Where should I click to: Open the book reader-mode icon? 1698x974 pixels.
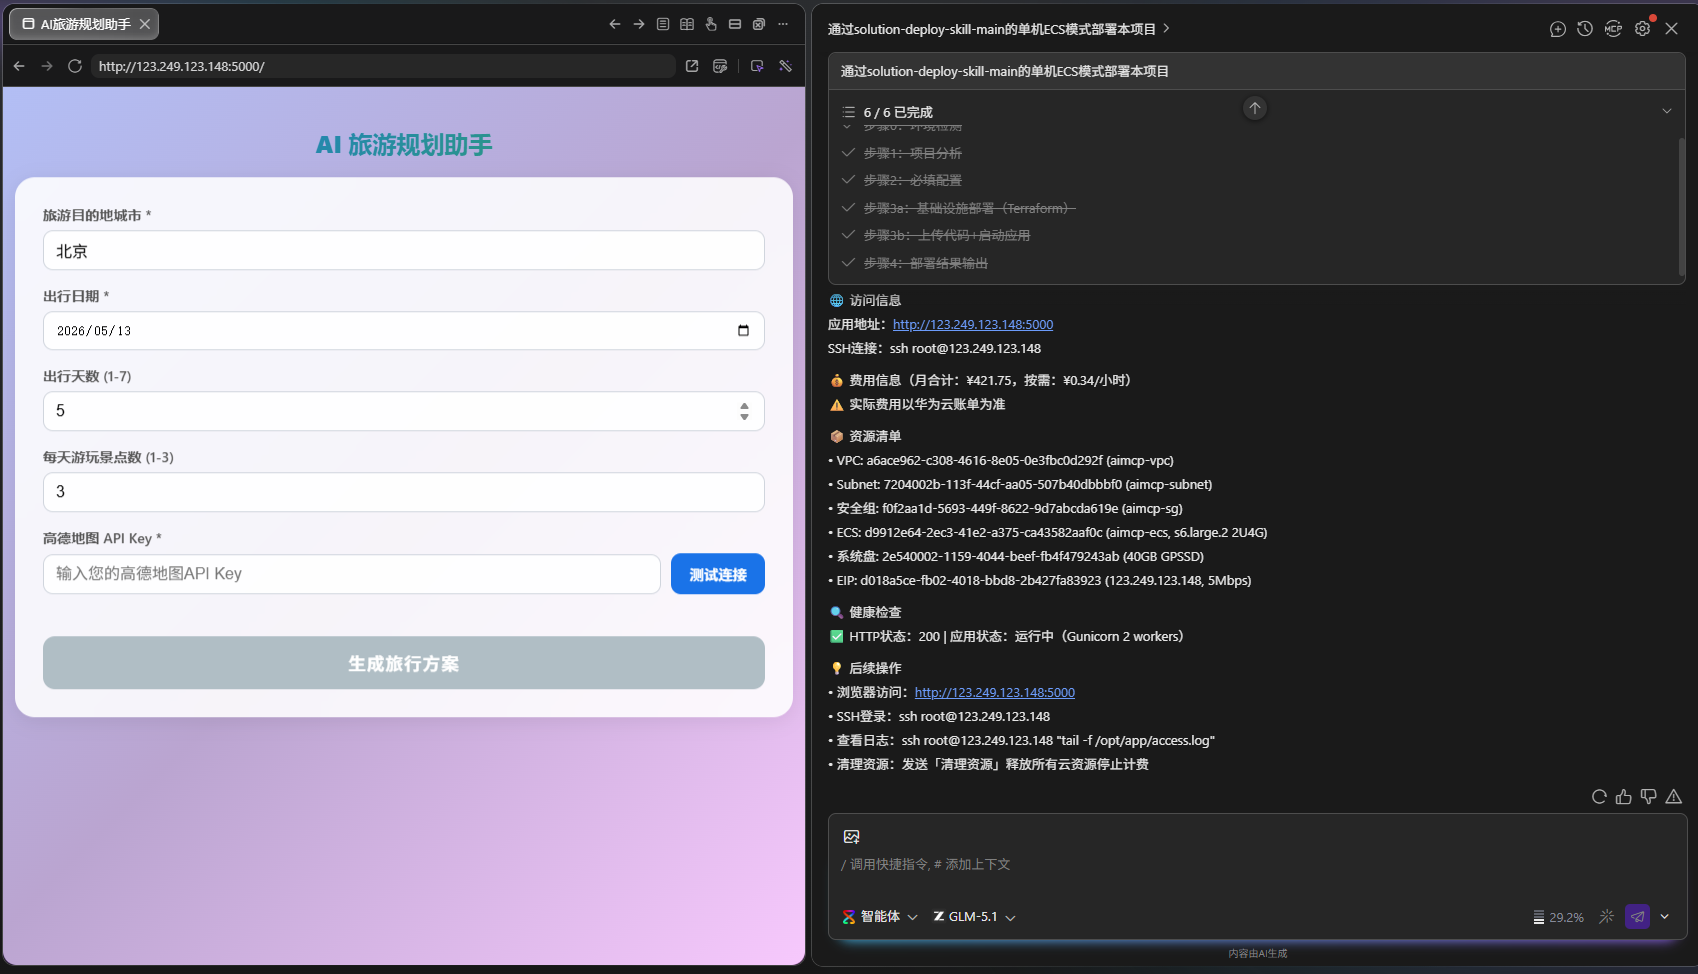point(687,24)
